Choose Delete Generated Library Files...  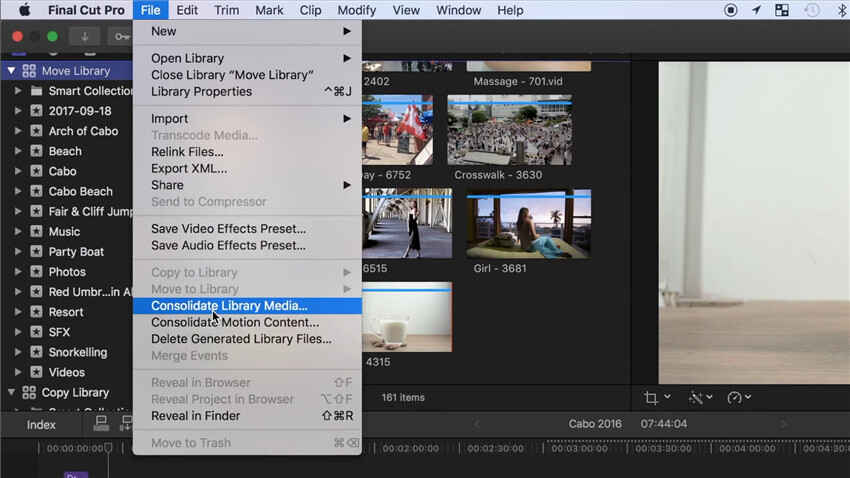[x=248, y=339]
